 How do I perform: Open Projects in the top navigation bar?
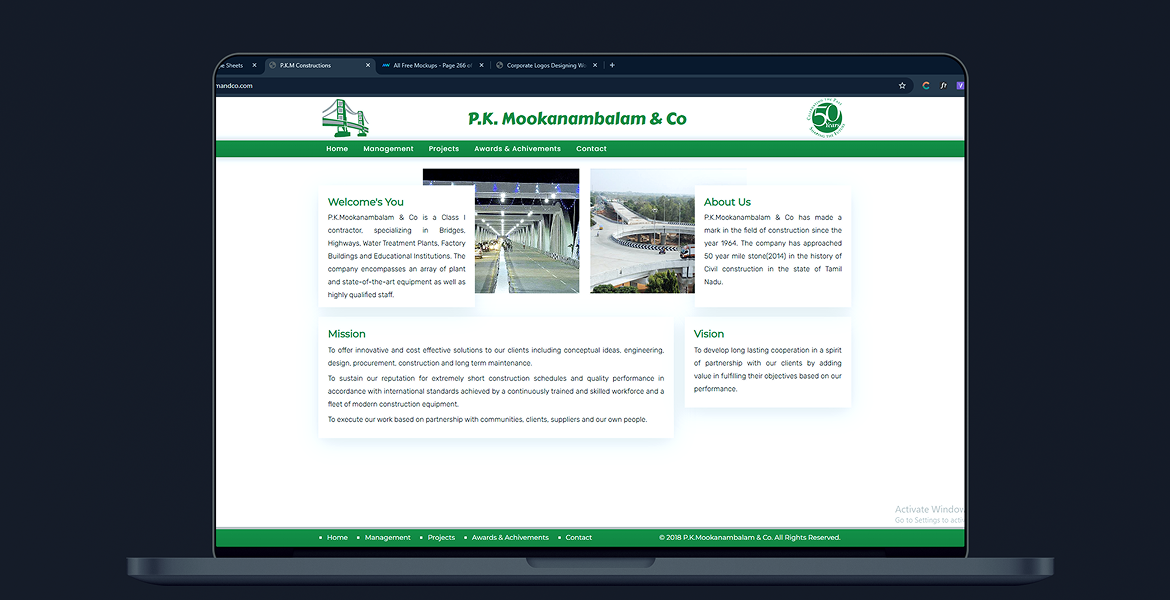[444, 149]
